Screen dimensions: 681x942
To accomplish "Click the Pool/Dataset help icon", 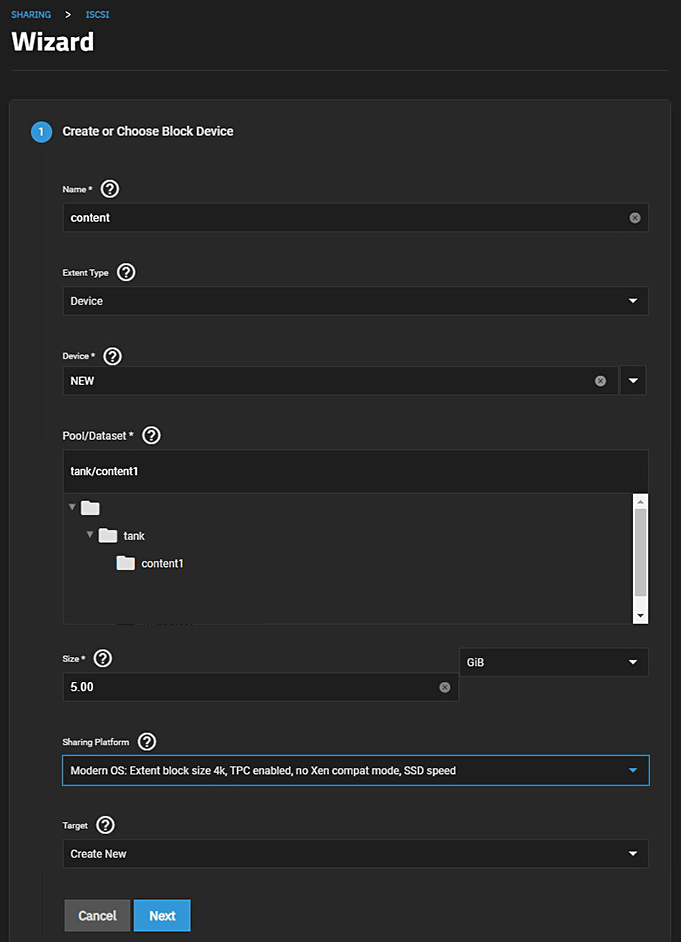I will pos(152,435).
